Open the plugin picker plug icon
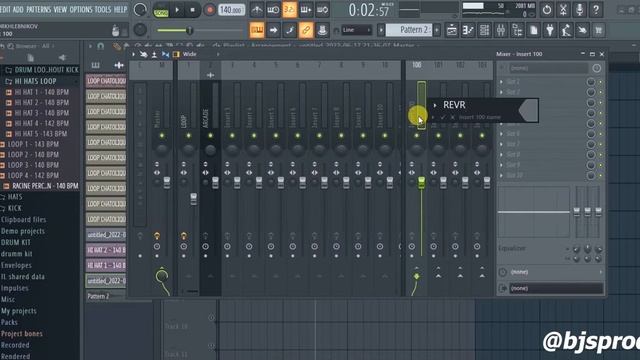Viewport: 640px width, 360px height. (550, 30)
